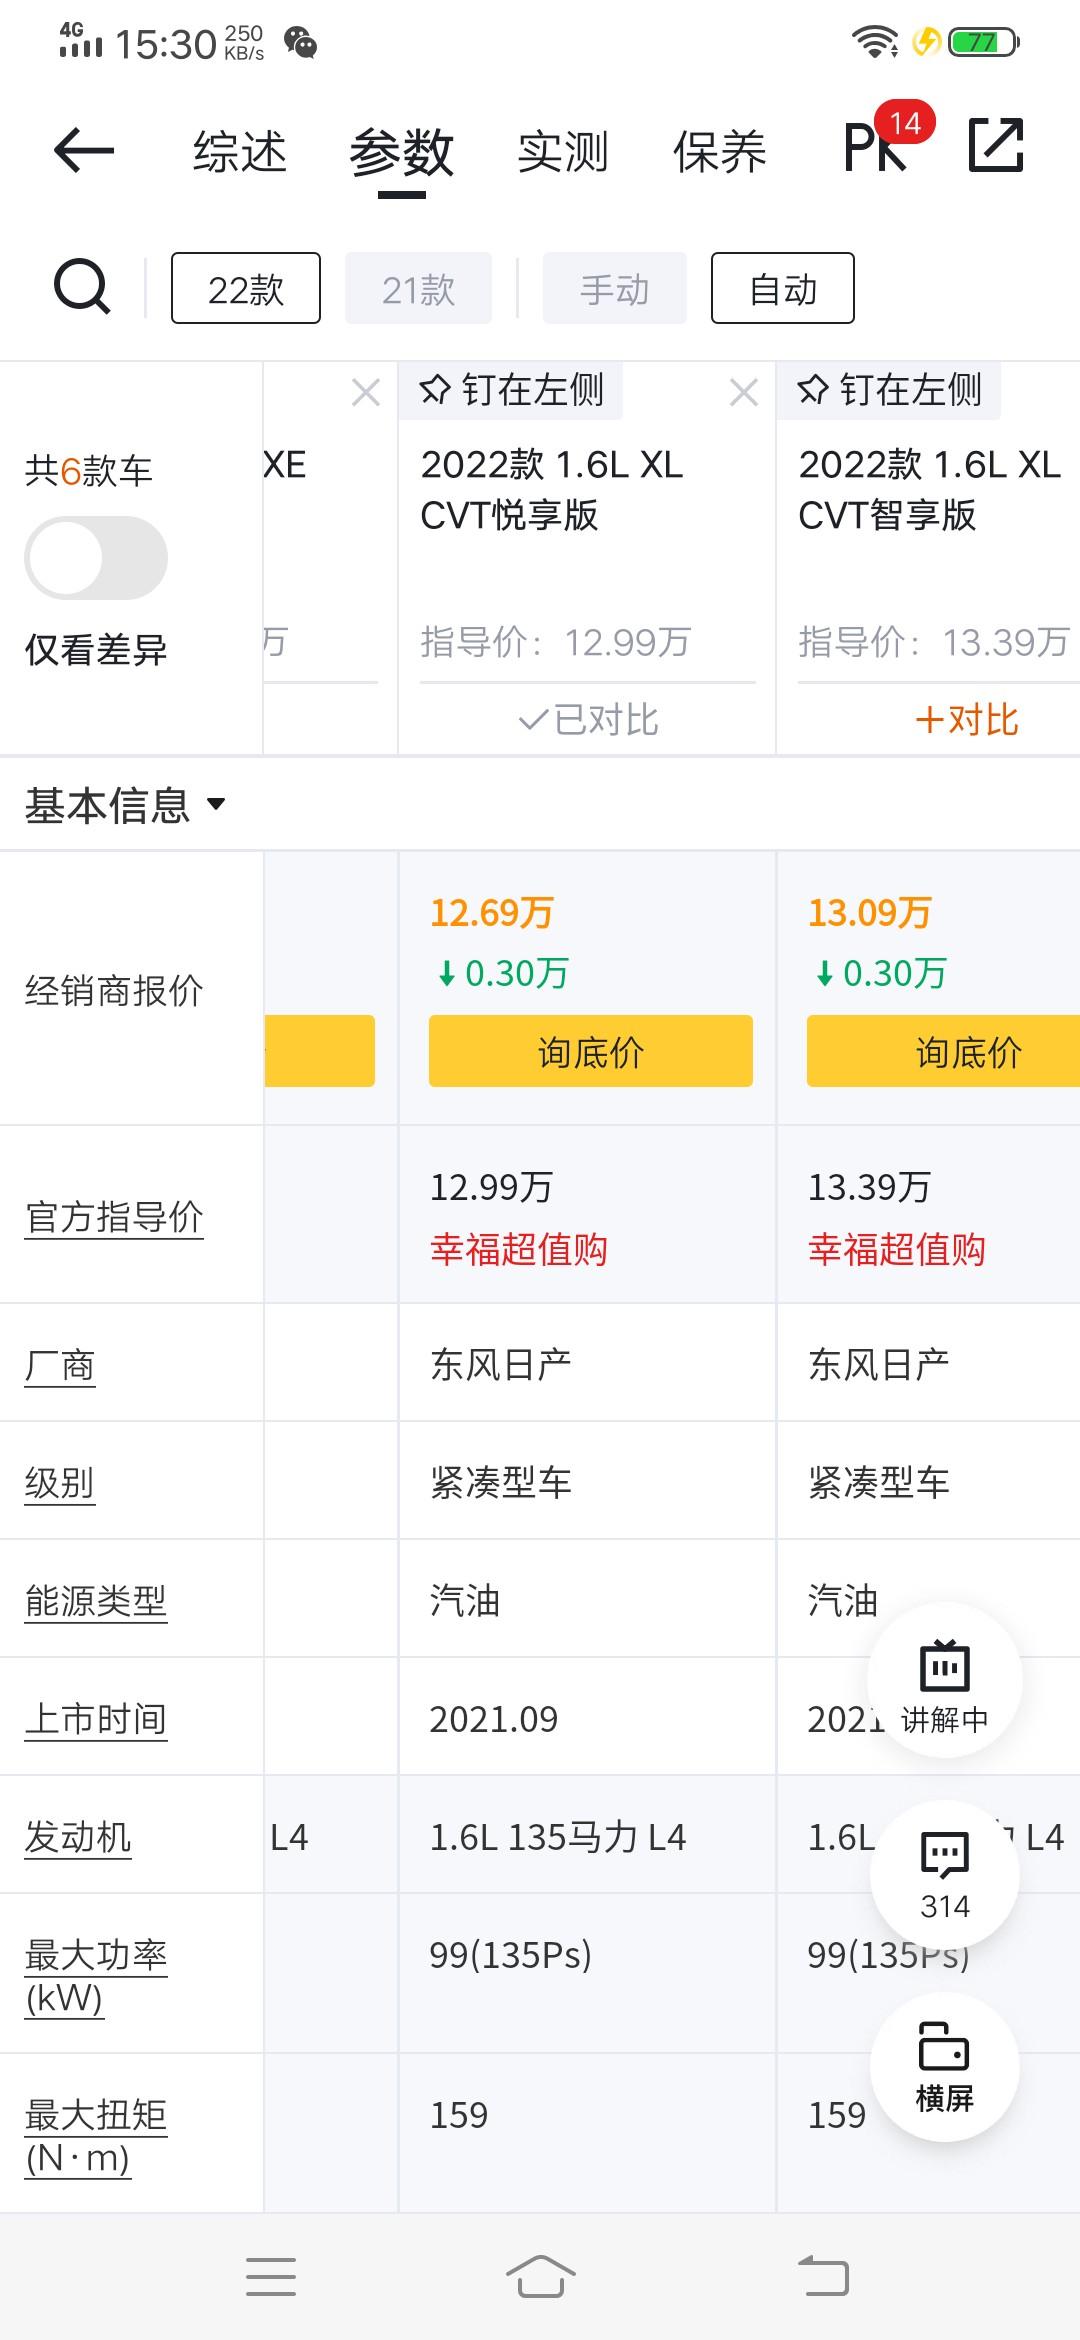
Task: Close the XE column with its X
Action: tap(366, 392)
